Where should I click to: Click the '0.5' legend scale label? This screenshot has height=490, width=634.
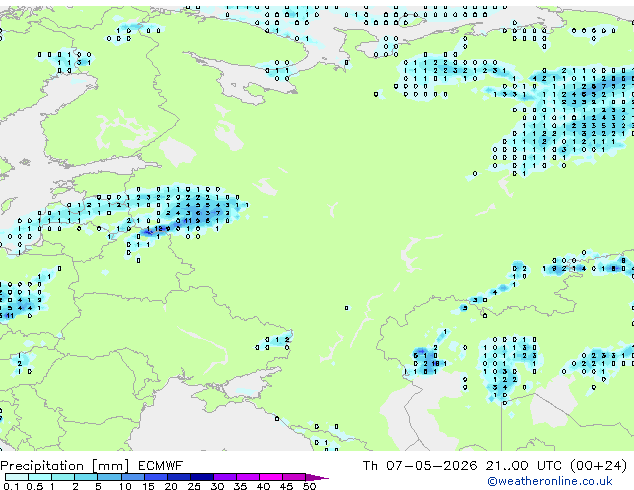point(35,486)
